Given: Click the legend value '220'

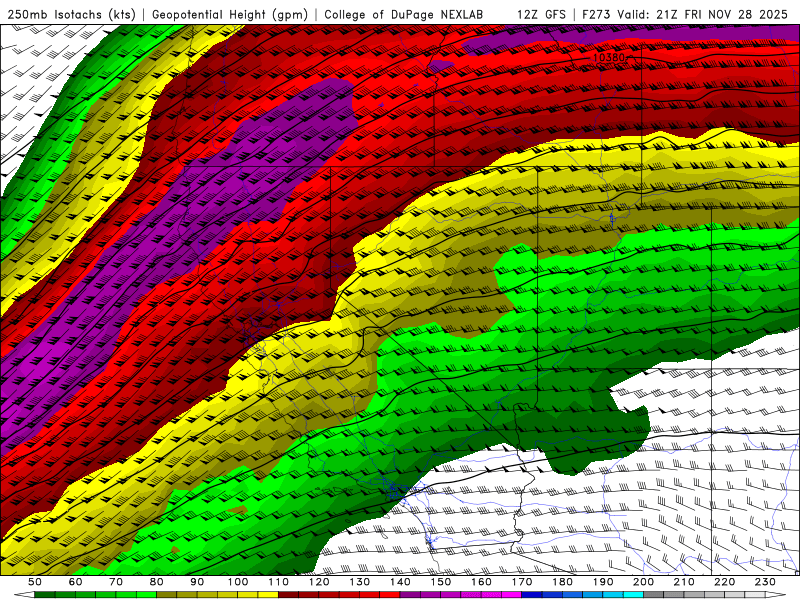Looking at the screenshot, I should [724, 582].
